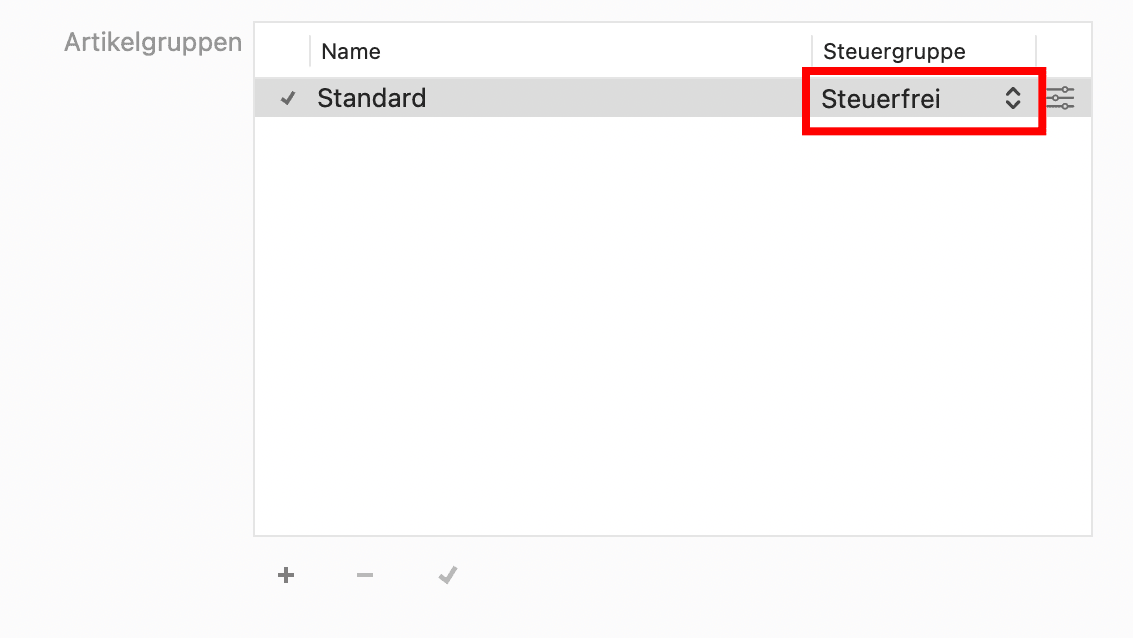The width and height of the screenshot is (1133, 638).
Task: Click the Artikelgruppen label
Action: [153, 43]
